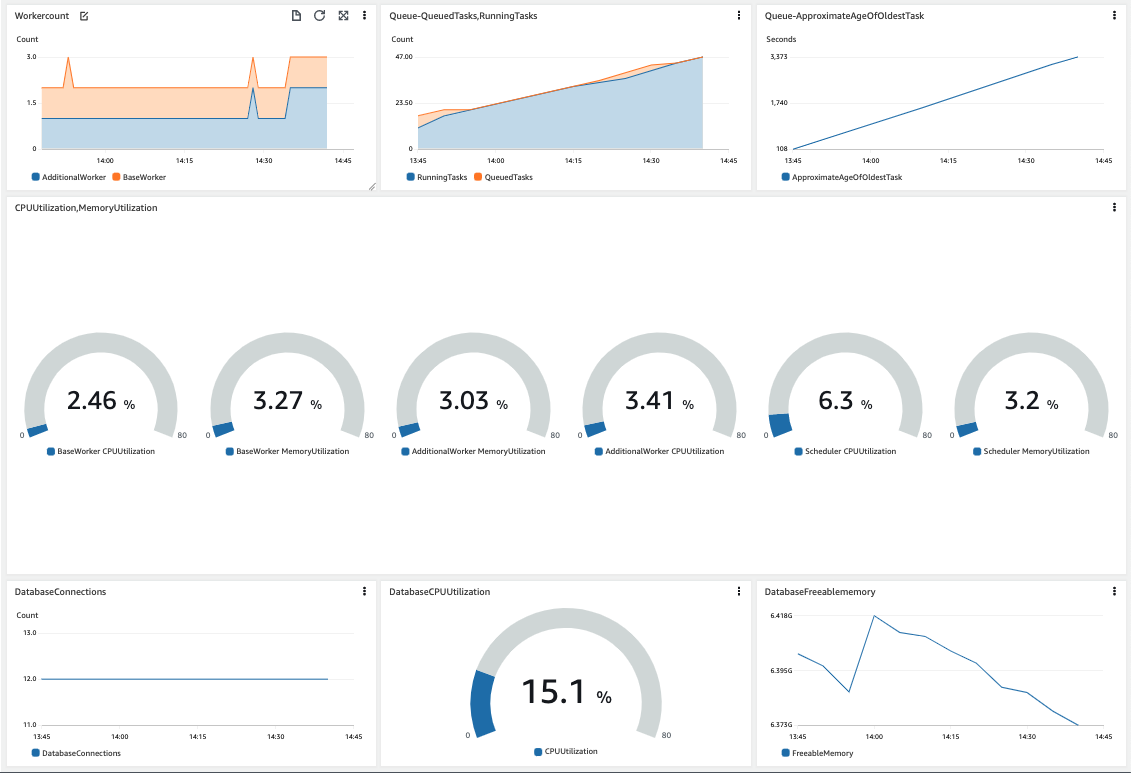Refresh the Workercount widget
The width and height of the screenshot is (1131, 773).
coord(319,15)
